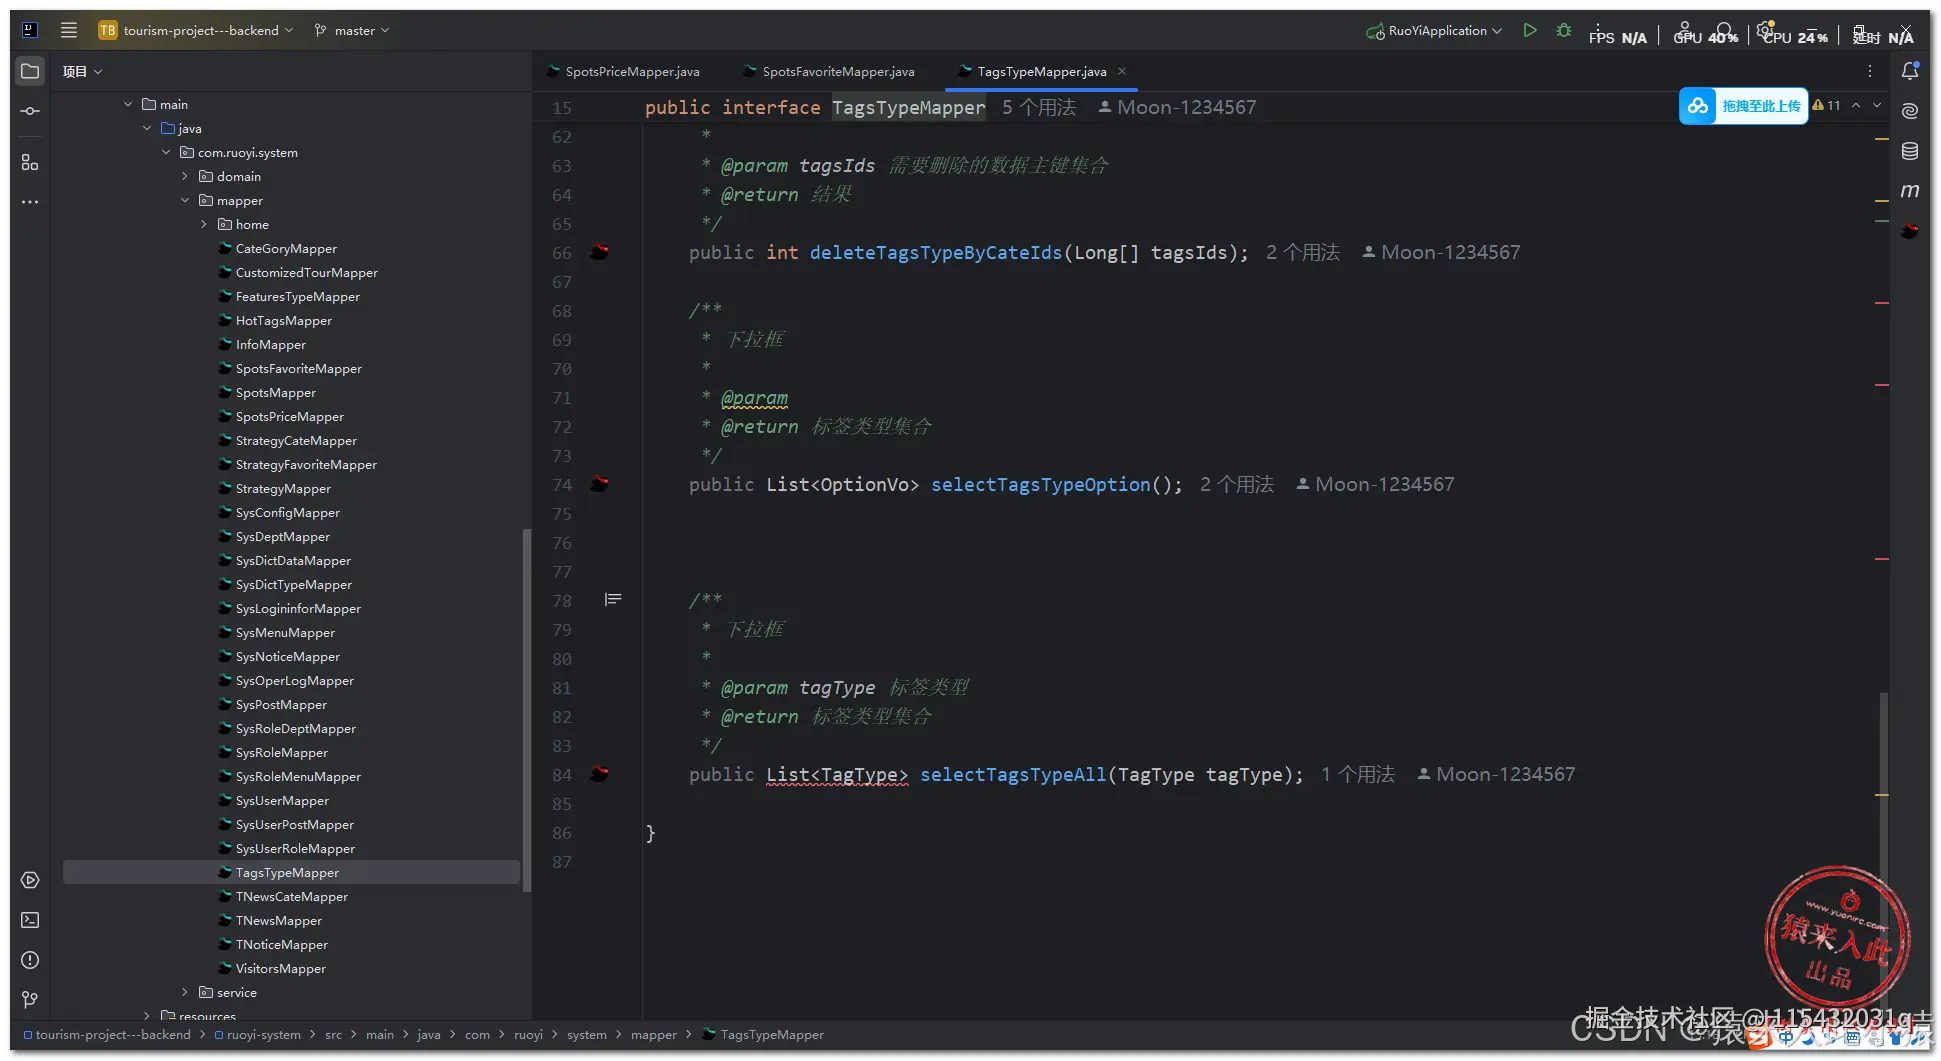Expand the home package

[x=204, y=224]
